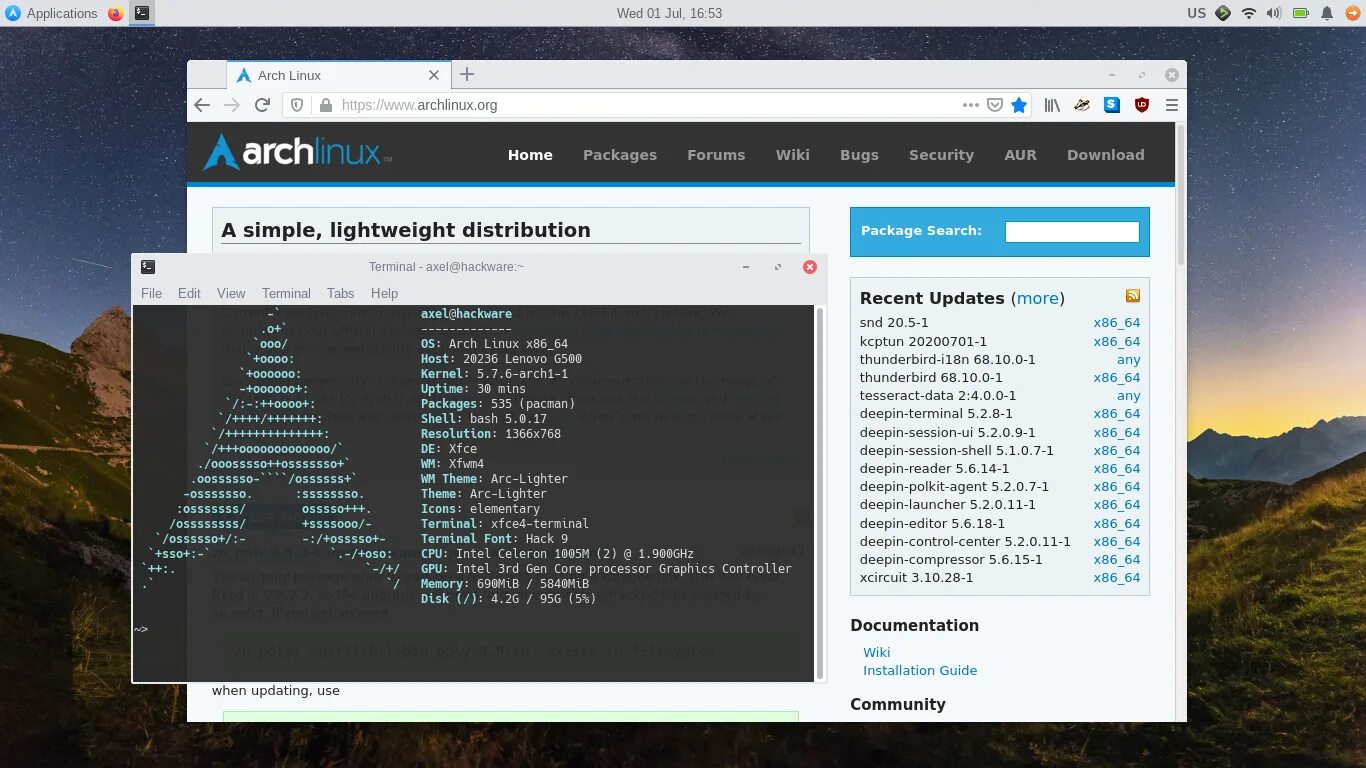The image size is (1366, 768).
Task: Open battery power indicator
Action: [x=1301, y=13]
